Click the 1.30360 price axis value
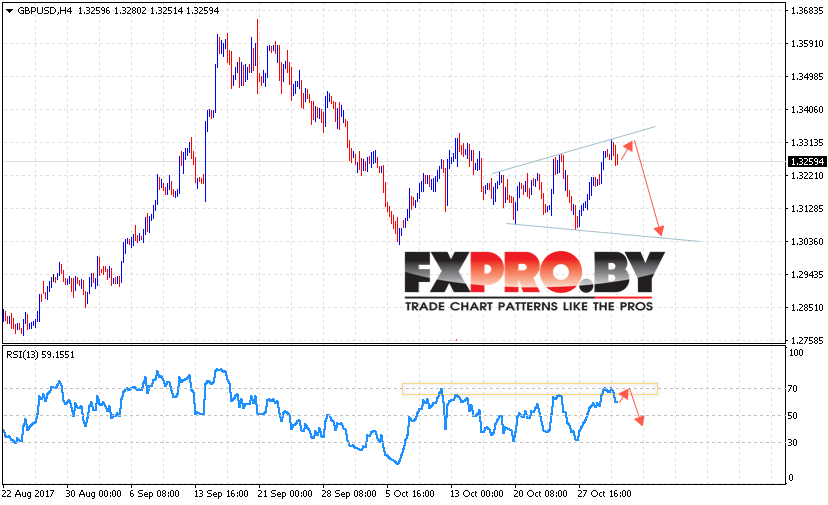Image resolution: width=828 pixels, height=505 pixels. pos(807,241)
